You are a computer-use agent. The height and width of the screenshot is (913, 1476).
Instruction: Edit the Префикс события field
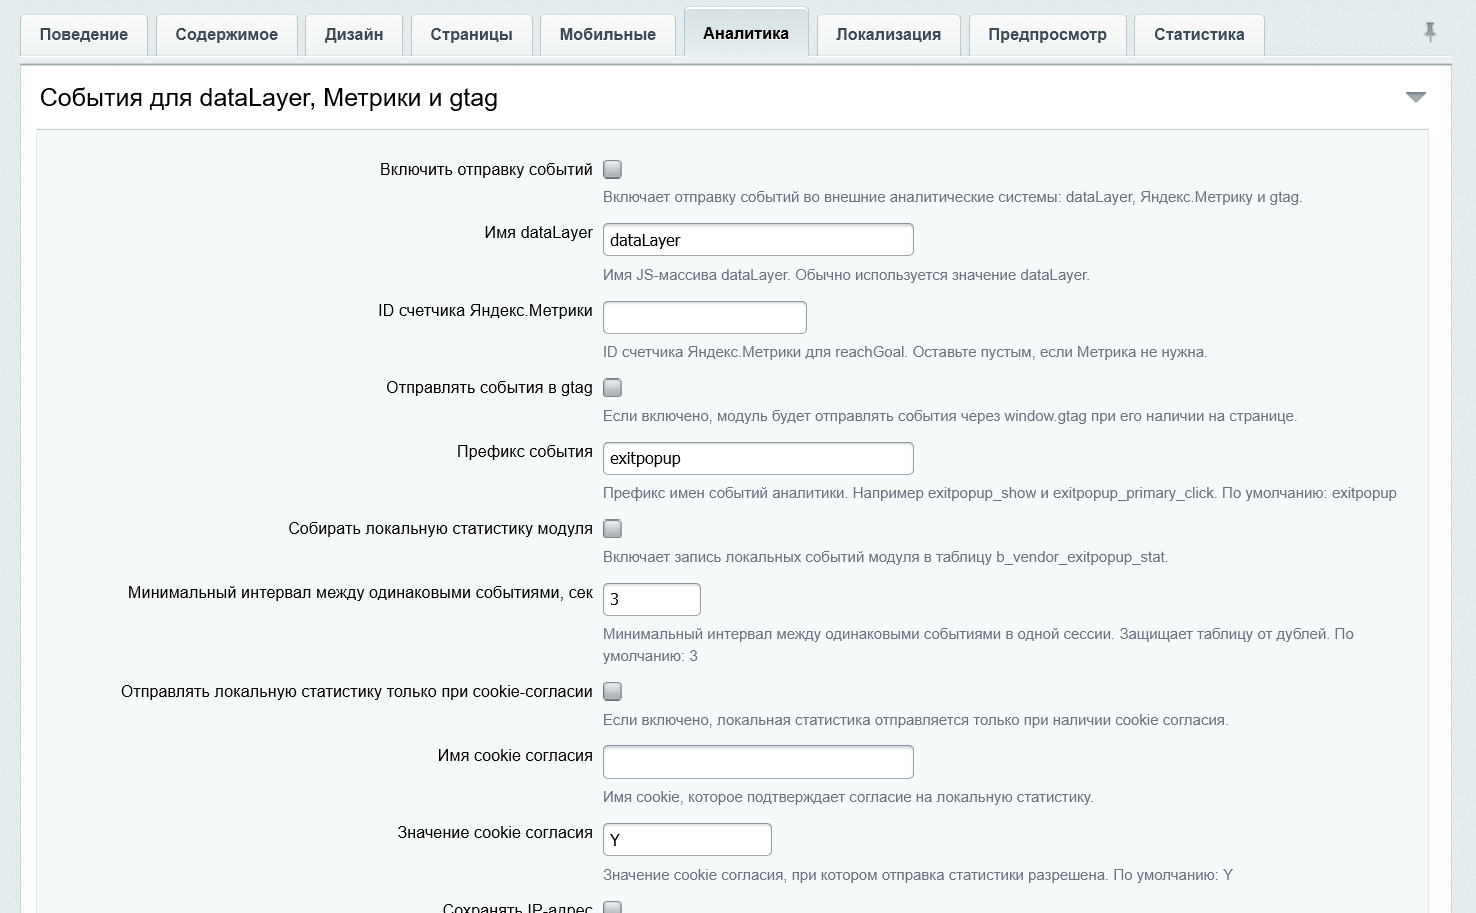(x=758, y=459)
